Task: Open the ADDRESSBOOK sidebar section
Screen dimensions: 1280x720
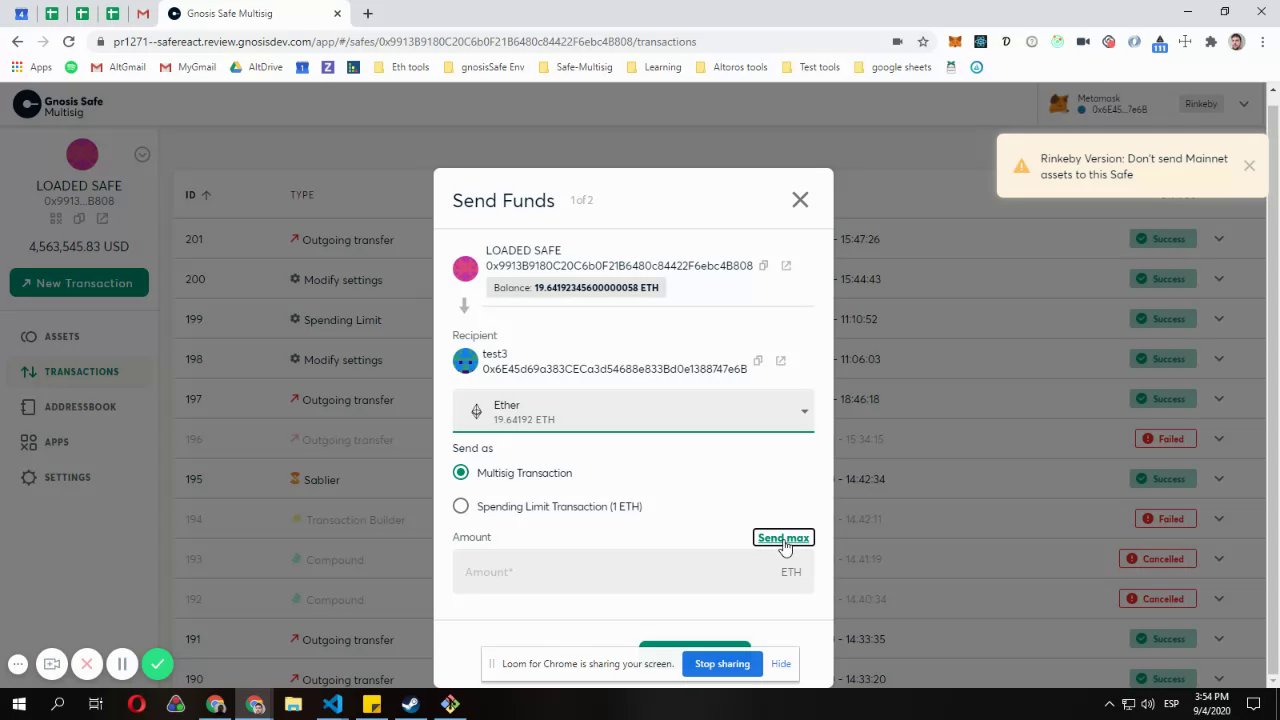Action: tap(80, 407)
